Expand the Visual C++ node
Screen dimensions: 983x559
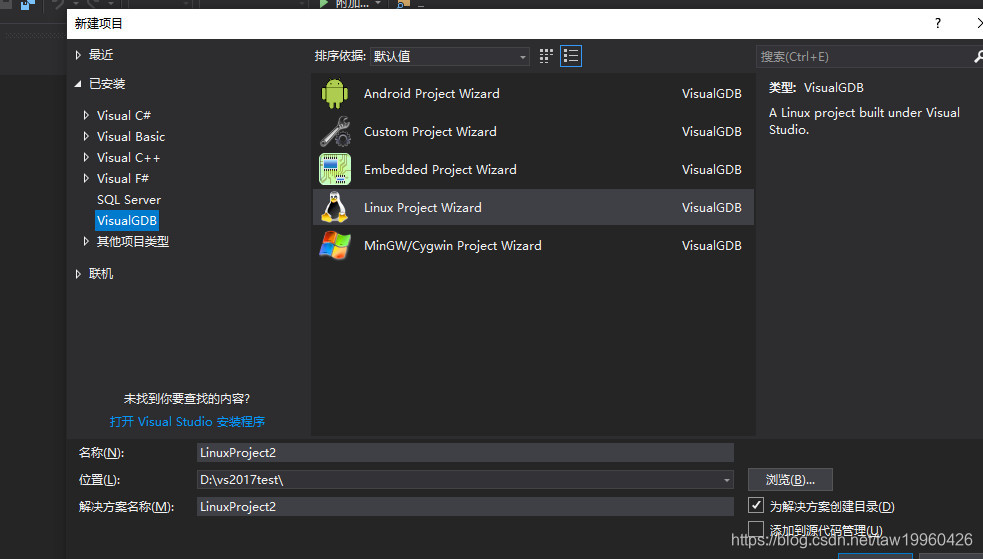click(86, 157)
